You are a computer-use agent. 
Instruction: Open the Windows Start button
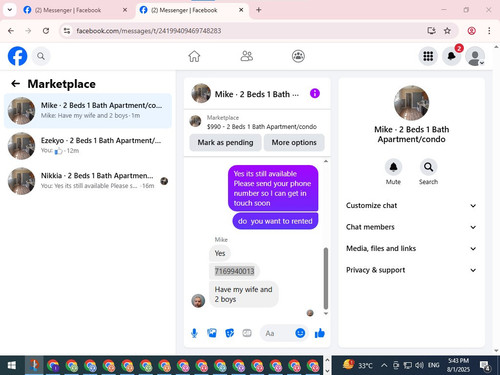(x=12, y=365)
